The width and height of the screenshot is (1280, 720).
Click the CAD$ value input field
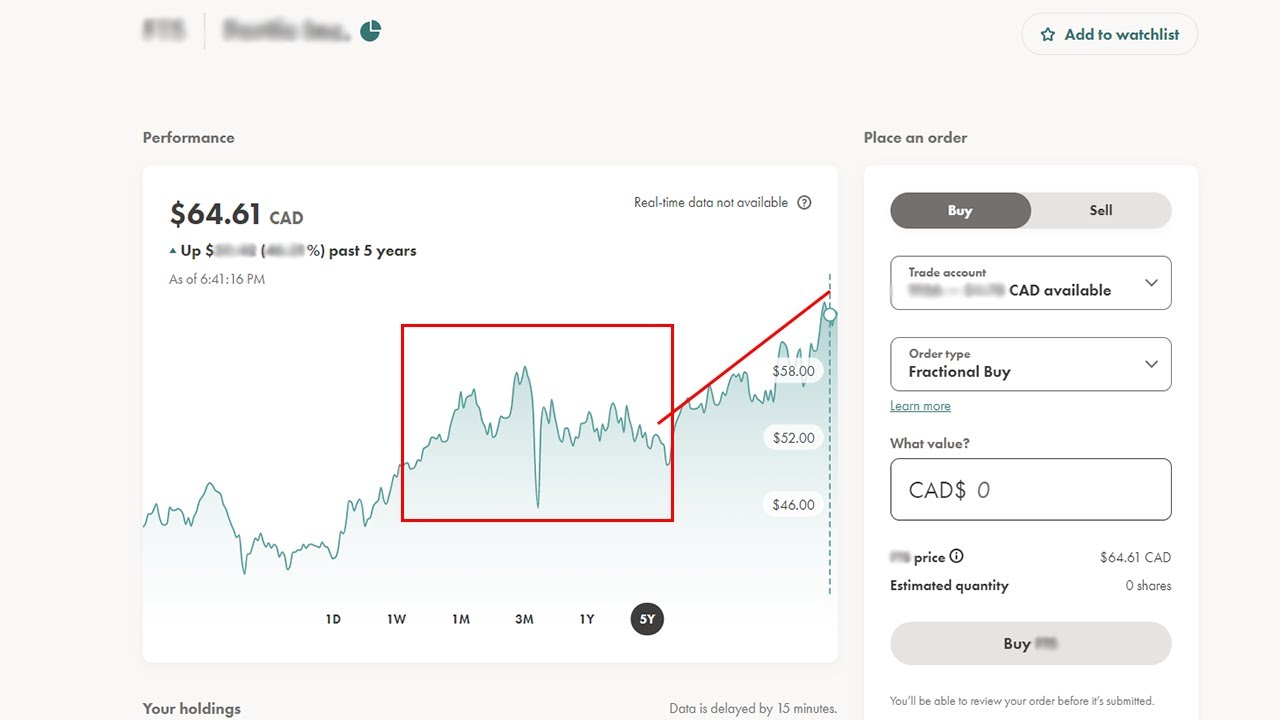pos(1030,490)
